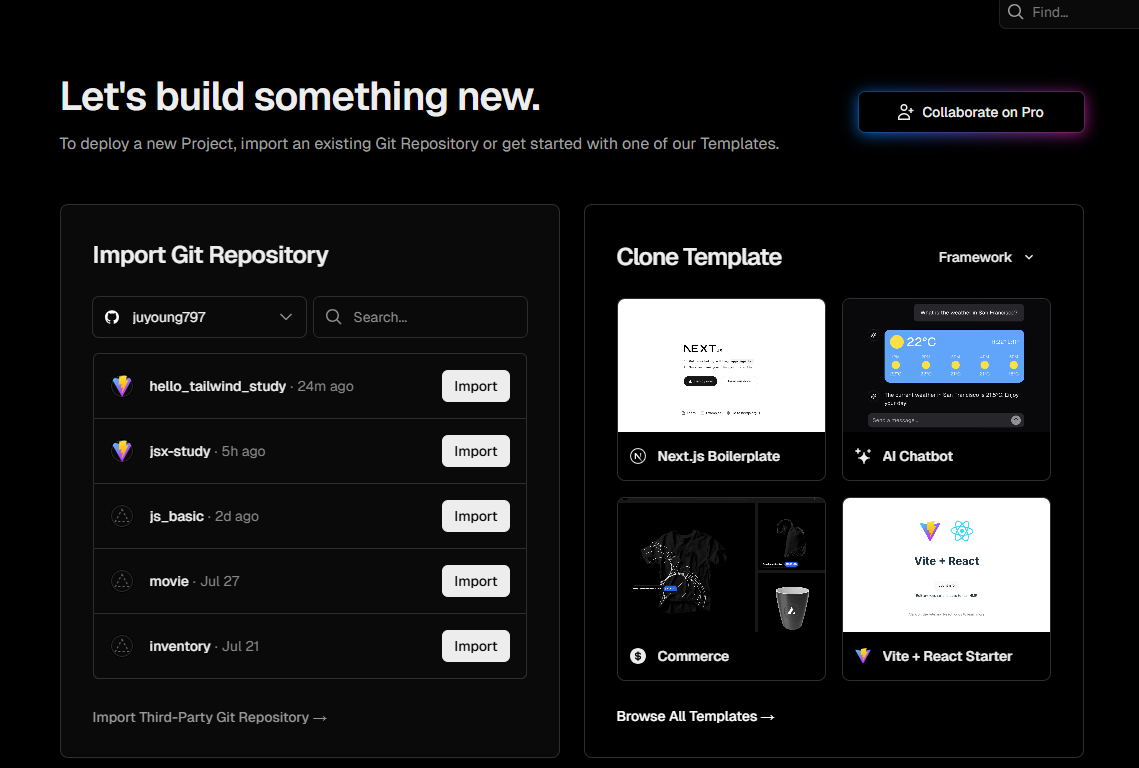The width and height of the screenshot is (1139, 768).
Task: Click the add-user icon on Collaborate button
Action: [x=905, y=112]
